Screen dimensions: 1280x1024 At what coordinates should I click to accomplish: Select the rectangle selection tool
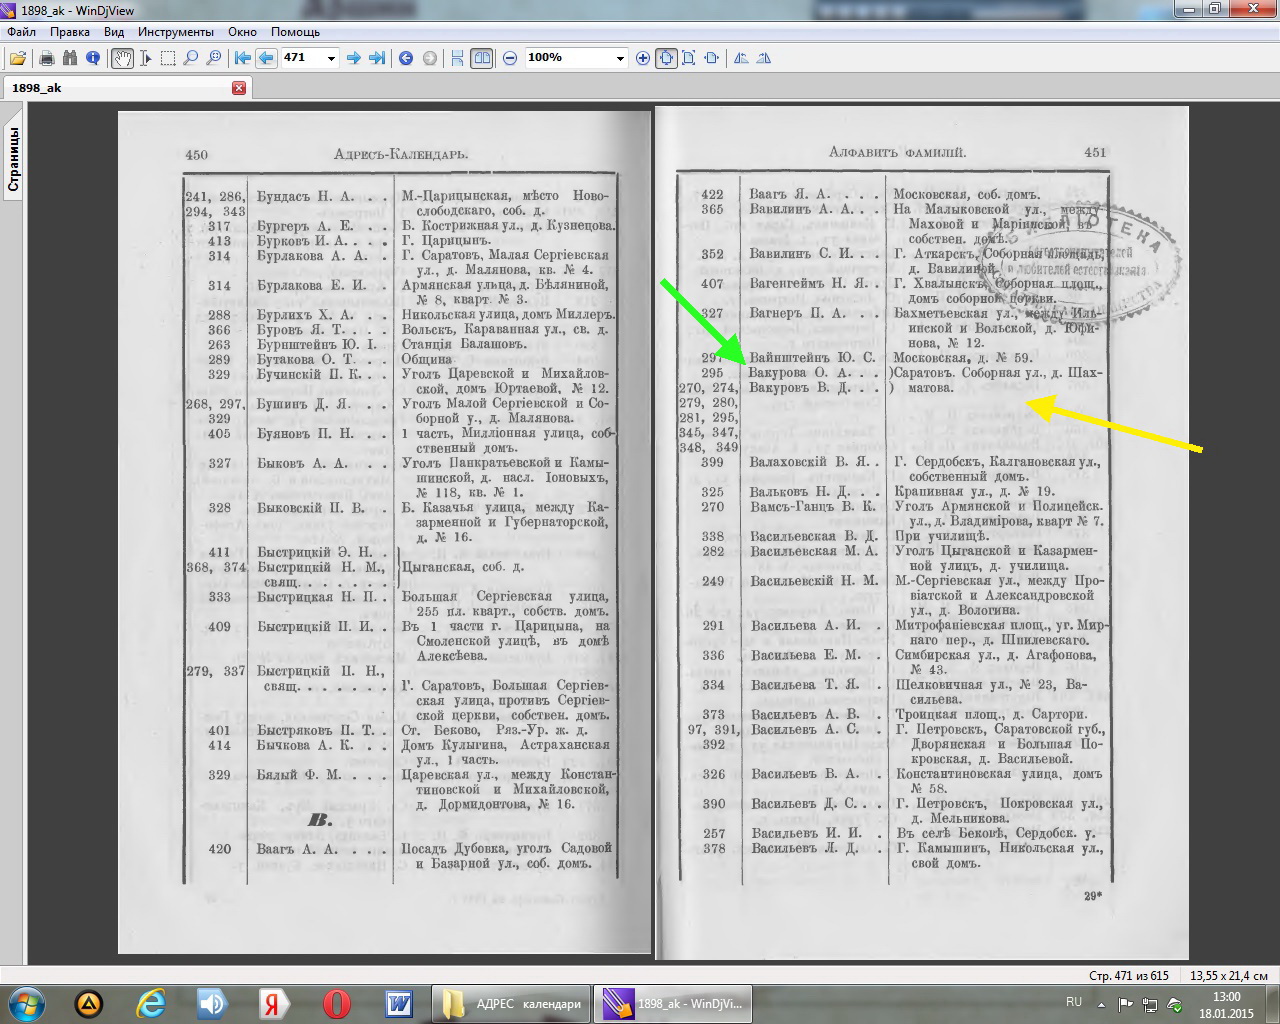[x=168, y=58]
